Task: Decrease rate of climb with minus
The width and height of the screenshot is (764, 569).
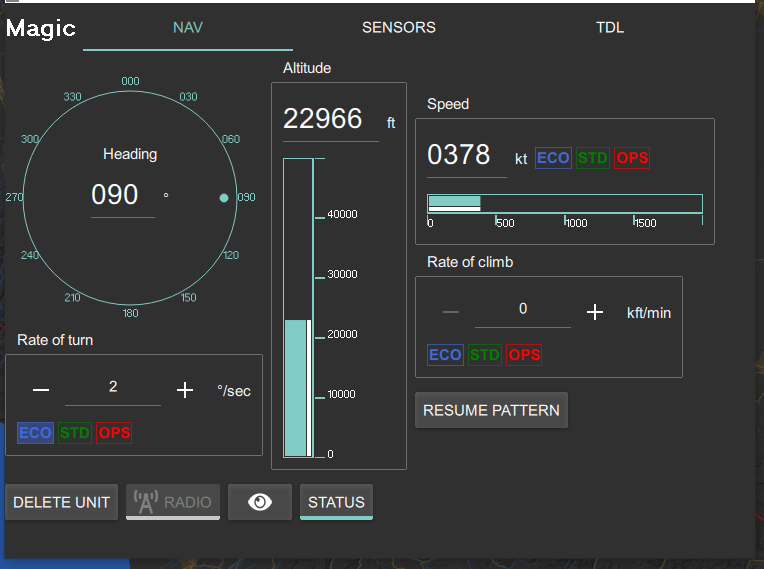Action: coord(451,312)
